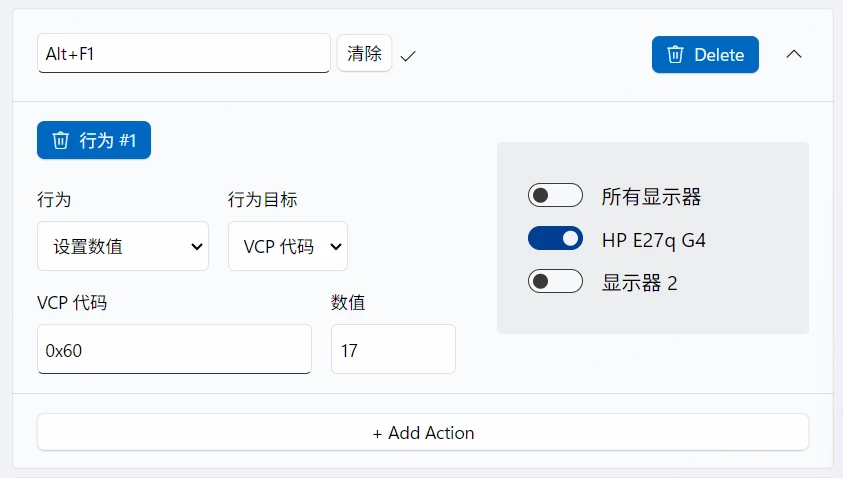This screenshot has width=843, height=478.
Task: Click the 显示器 2 label
Action: coord(639,283)
